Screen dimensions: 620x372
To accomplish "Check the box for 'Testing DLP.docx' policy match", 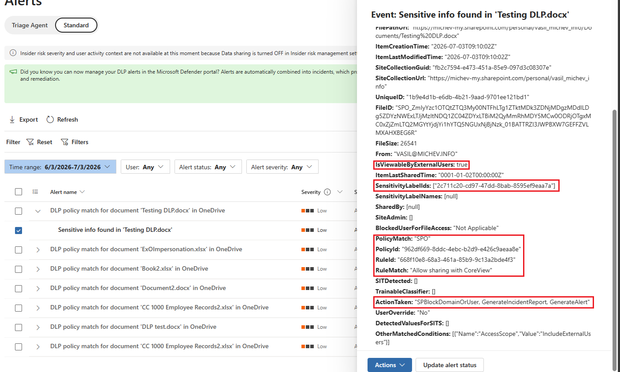I will [x=19, y=211].
